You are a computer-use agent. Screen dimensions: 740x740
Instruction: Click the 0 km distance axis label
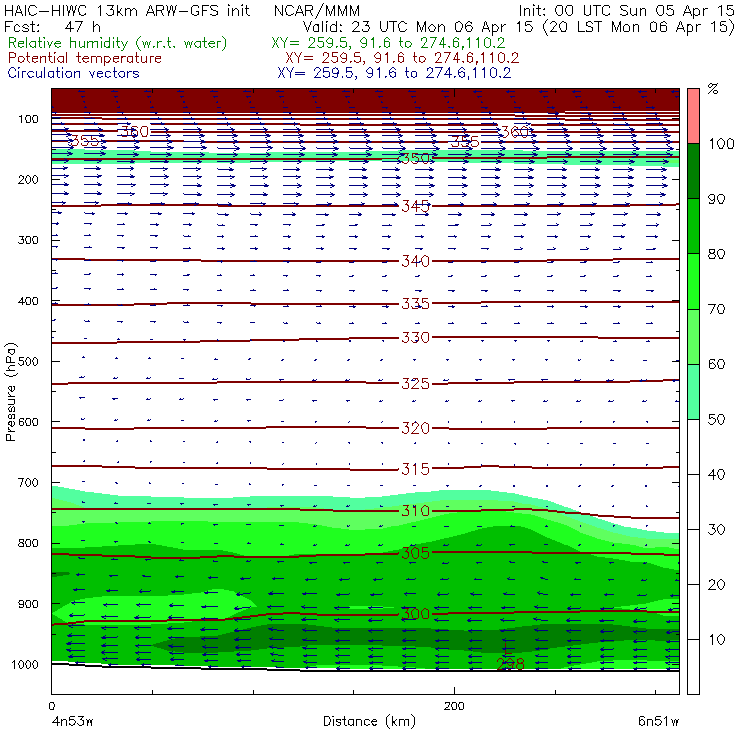51,706
